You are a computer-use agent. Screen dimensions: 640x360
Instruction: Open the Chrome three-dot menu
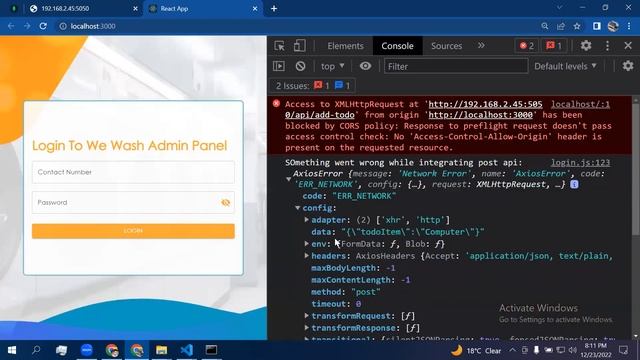pyautogui.click(x=629, y=26)
